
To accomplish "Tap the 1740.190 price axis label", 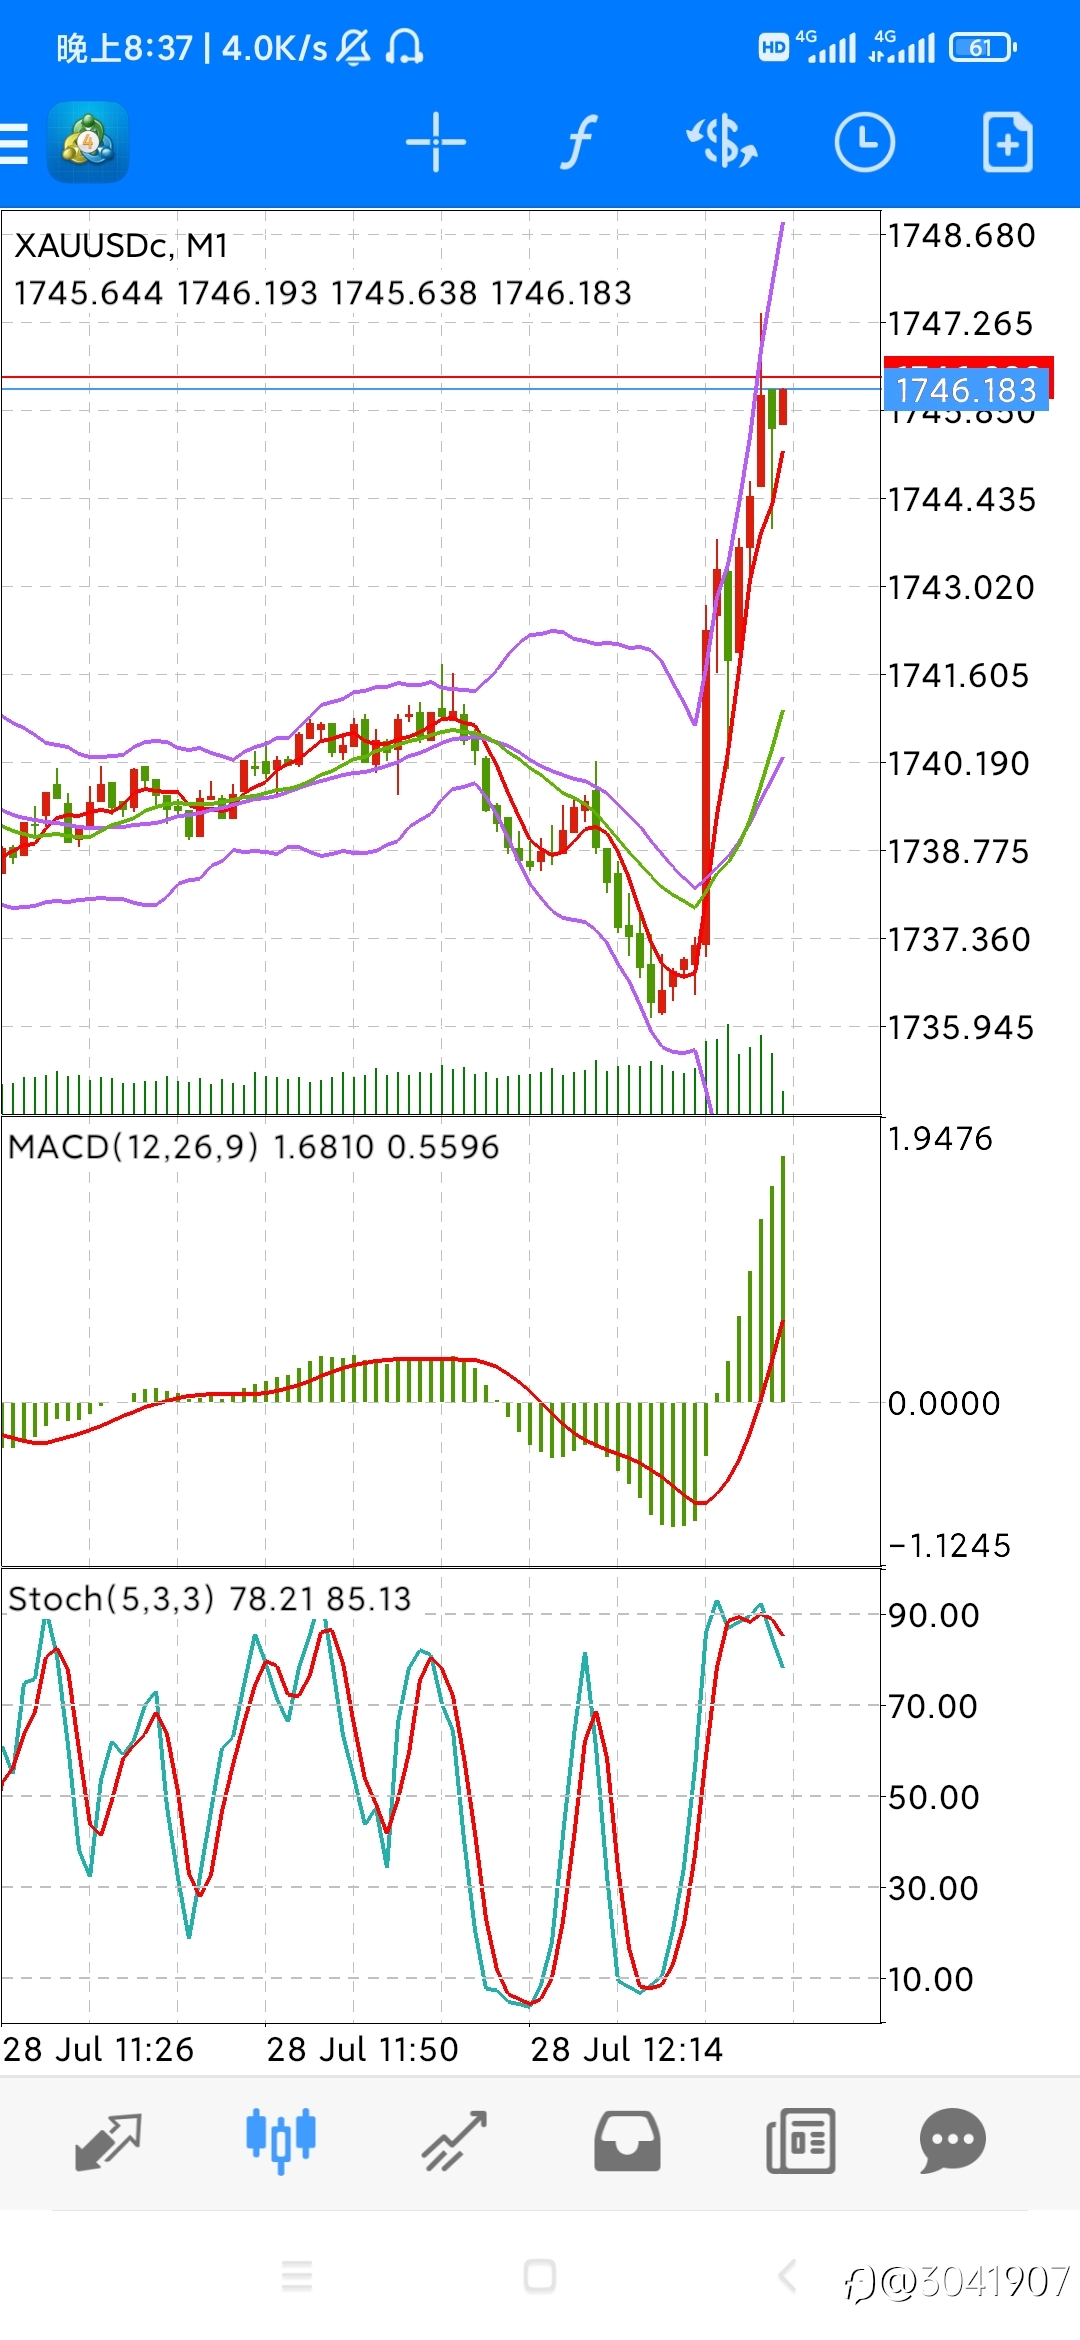I will (958, 764).
